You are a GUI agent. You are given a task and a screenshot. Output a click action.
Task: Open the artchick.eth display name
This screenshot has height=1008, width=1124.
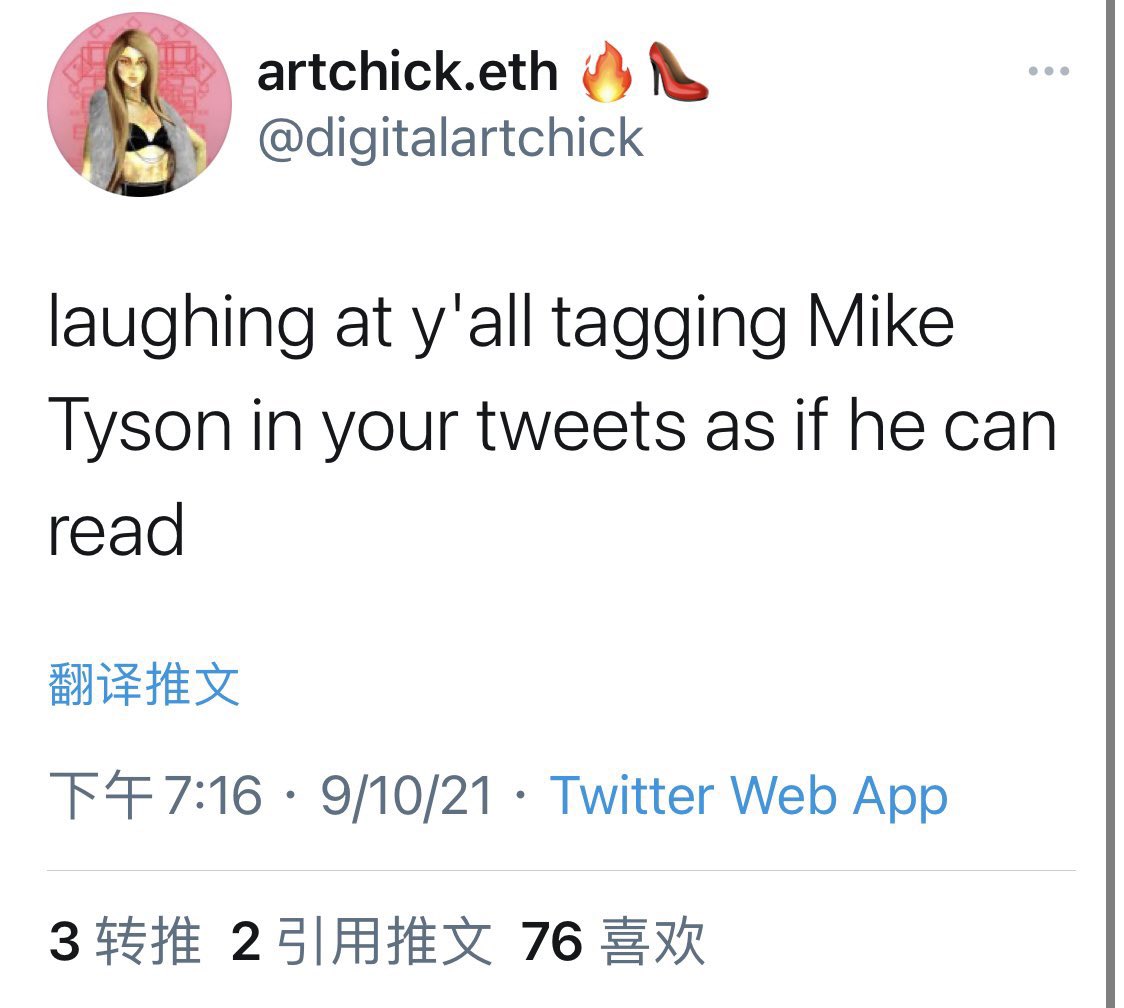click(x=407, y=72)
